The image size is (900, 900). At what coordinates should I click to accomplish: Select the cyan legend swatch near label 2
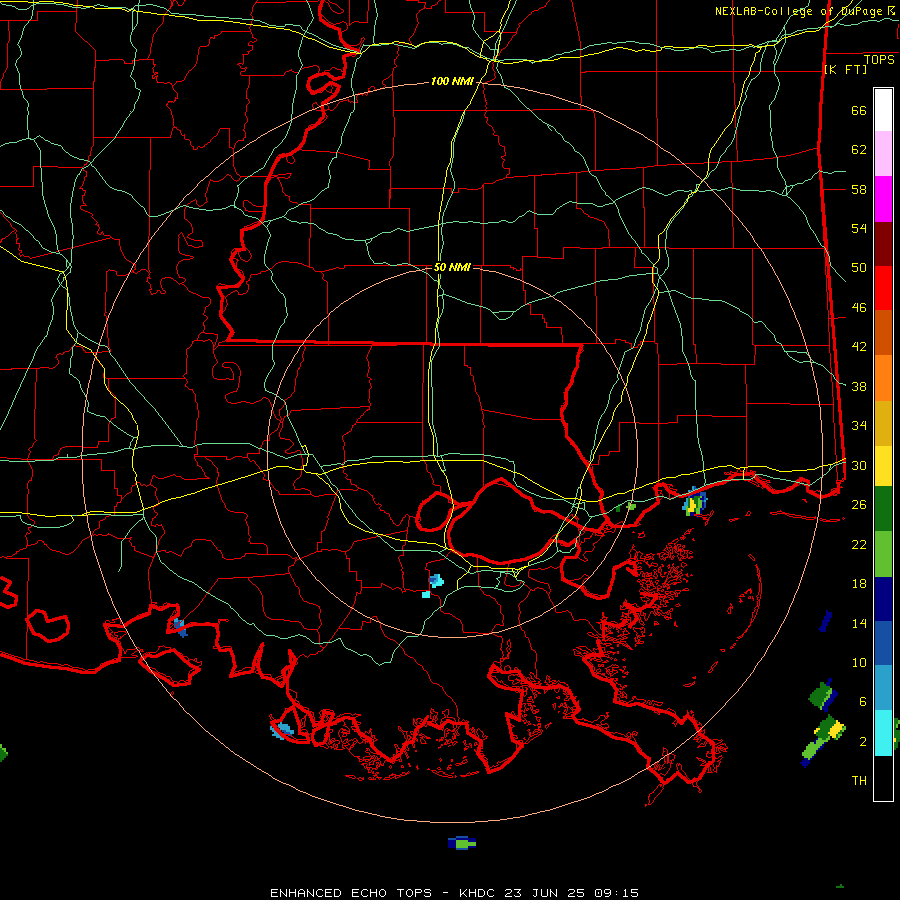pos(883,733)
